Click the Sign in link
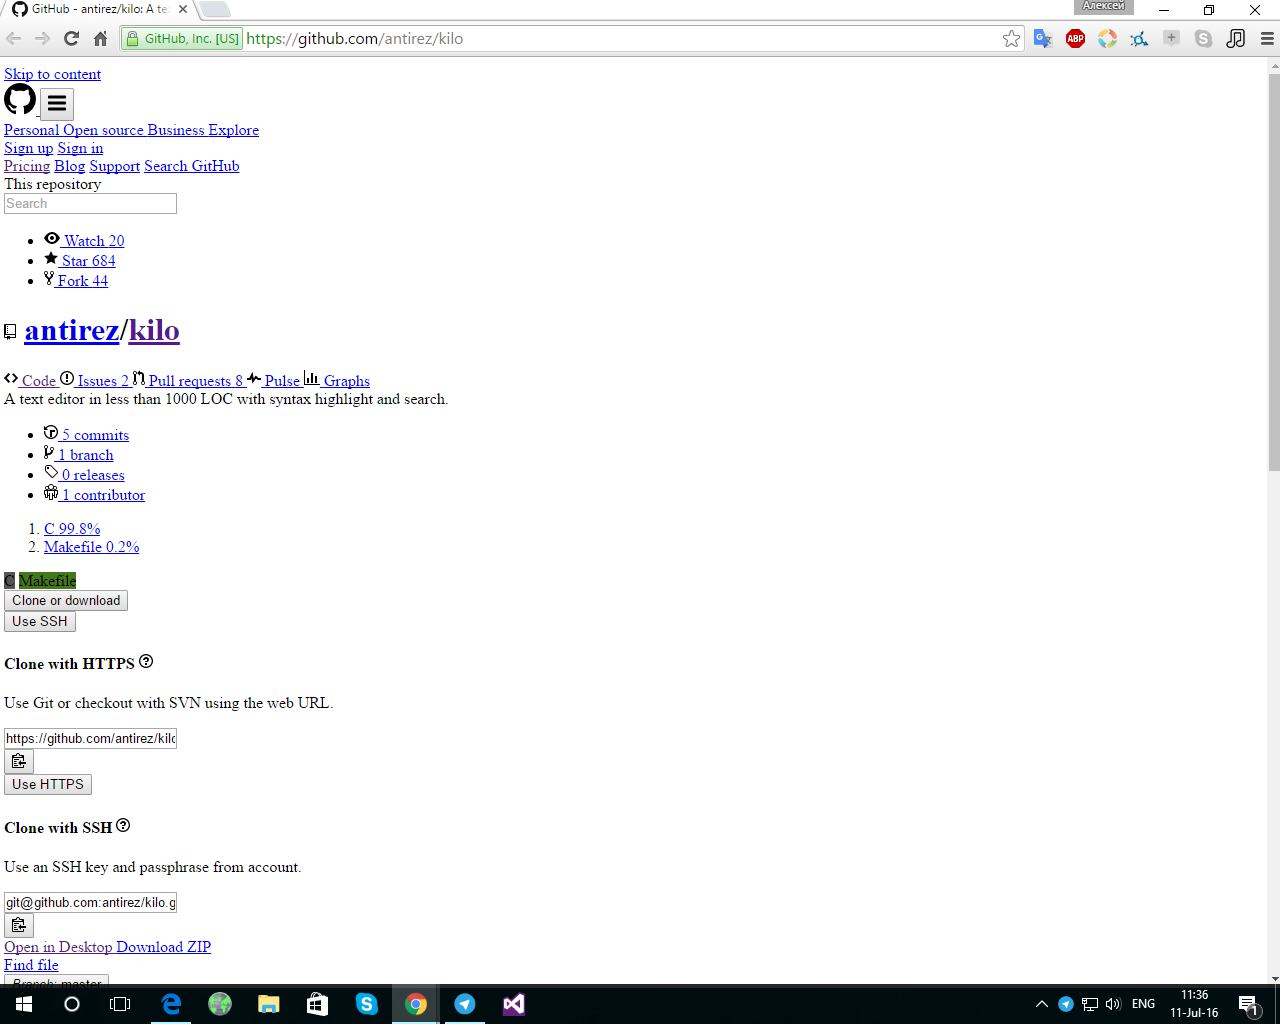Screen dimensions: 1280x1024 tap(80, 148)
